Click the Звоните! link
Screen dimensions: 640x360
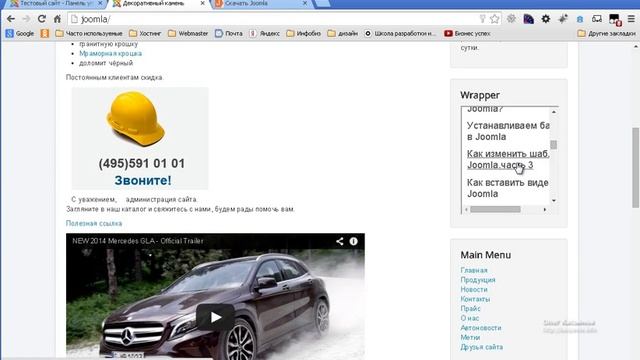pos(142,180)
